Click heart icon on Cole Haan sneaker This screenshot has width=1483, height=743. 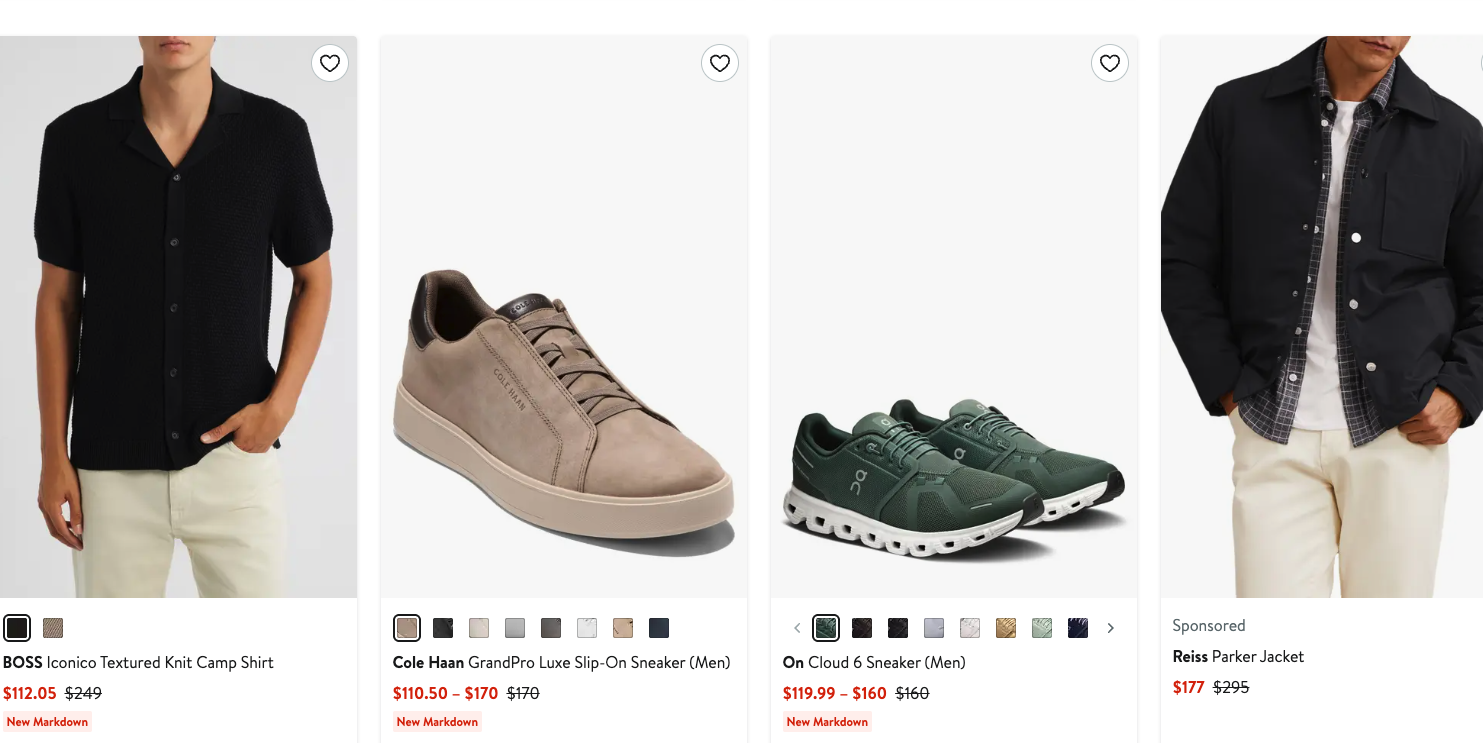(719, 63)
